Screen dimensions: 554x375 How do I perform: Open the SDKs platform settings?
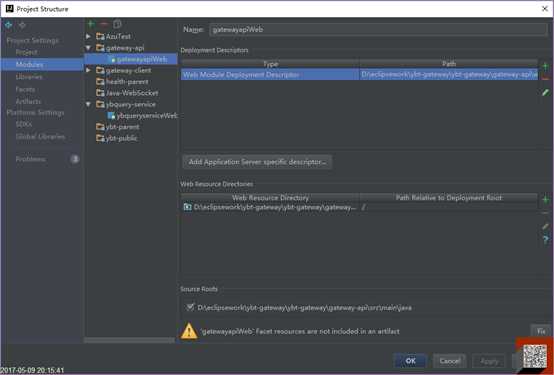[24, 124]
